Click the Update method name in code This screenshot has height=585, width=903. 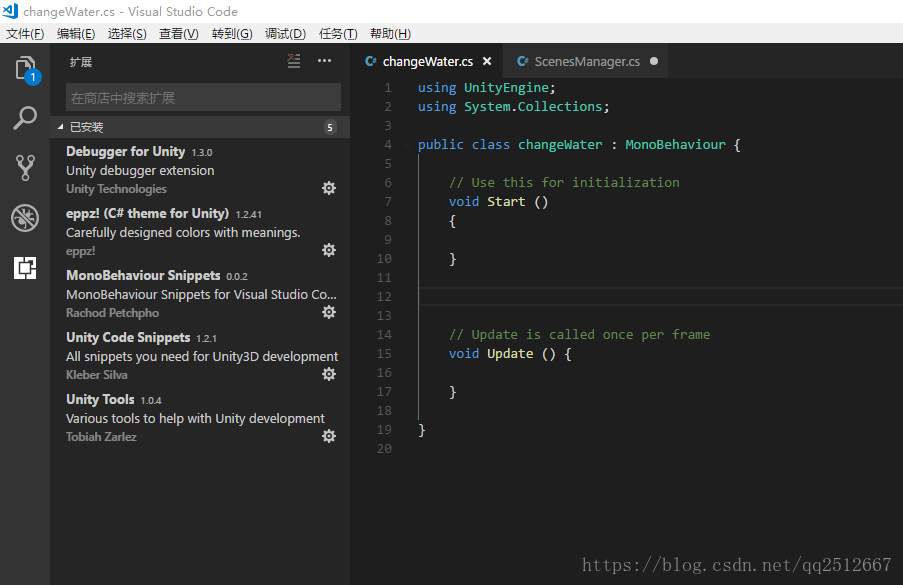tap(510, 354)
